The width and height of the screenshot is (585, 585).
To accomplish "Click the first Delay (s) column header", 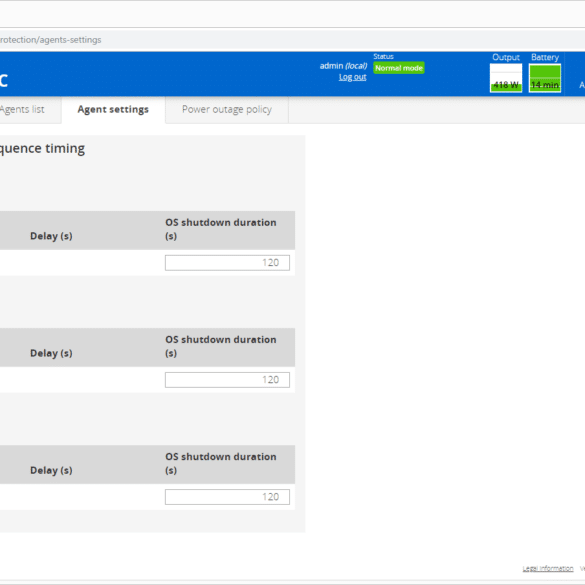I will pos(51,236).
